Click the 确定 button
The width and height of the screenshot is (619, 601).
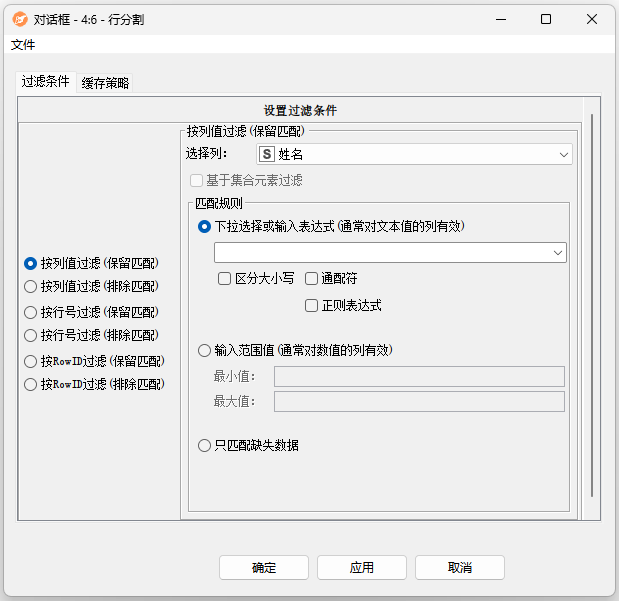(x=264, y=568)
